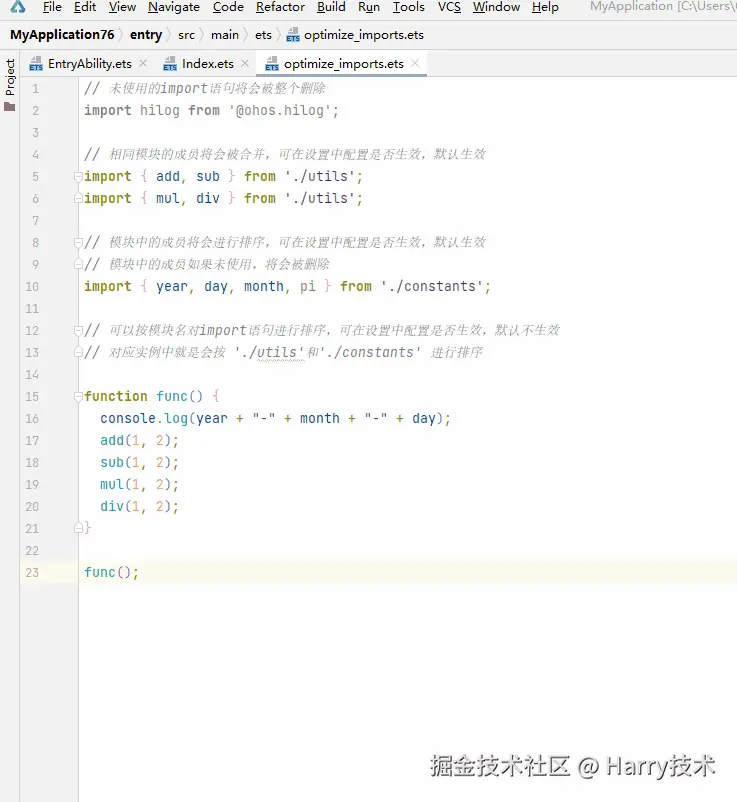Close the Index.ets tab

click(x=245, y=63)
